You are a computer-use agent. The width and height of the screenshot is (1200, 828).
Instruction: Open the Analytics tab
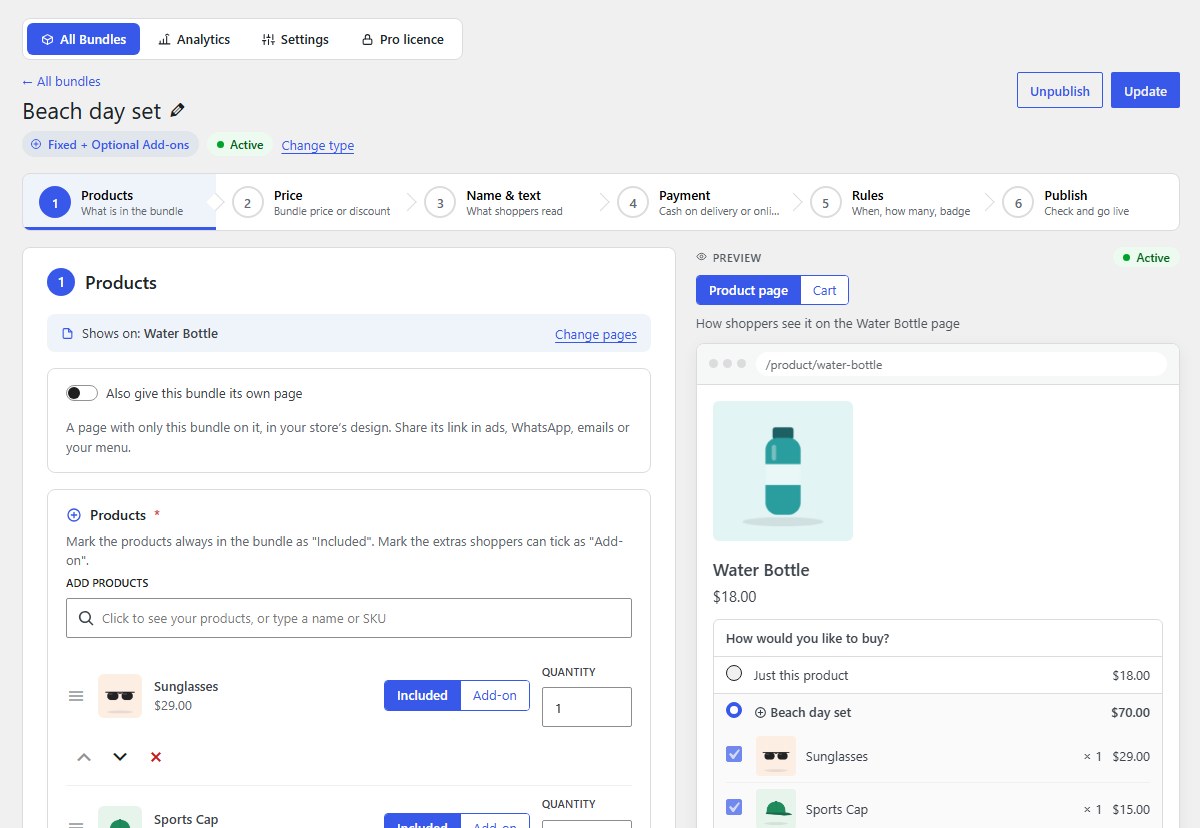tap(194, 39)
